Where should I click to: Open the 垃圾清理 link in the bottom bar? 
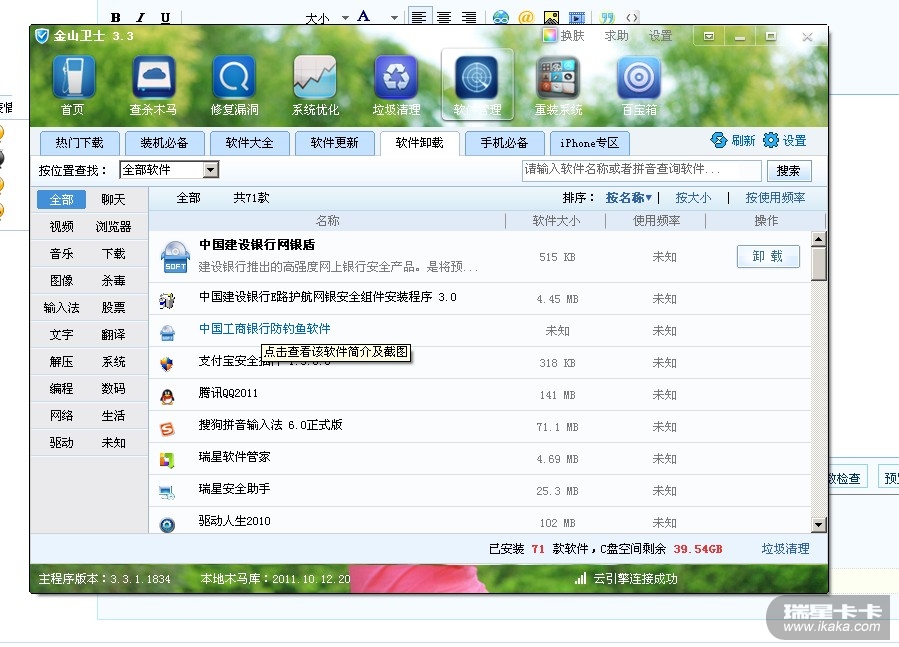coord(785,549)
